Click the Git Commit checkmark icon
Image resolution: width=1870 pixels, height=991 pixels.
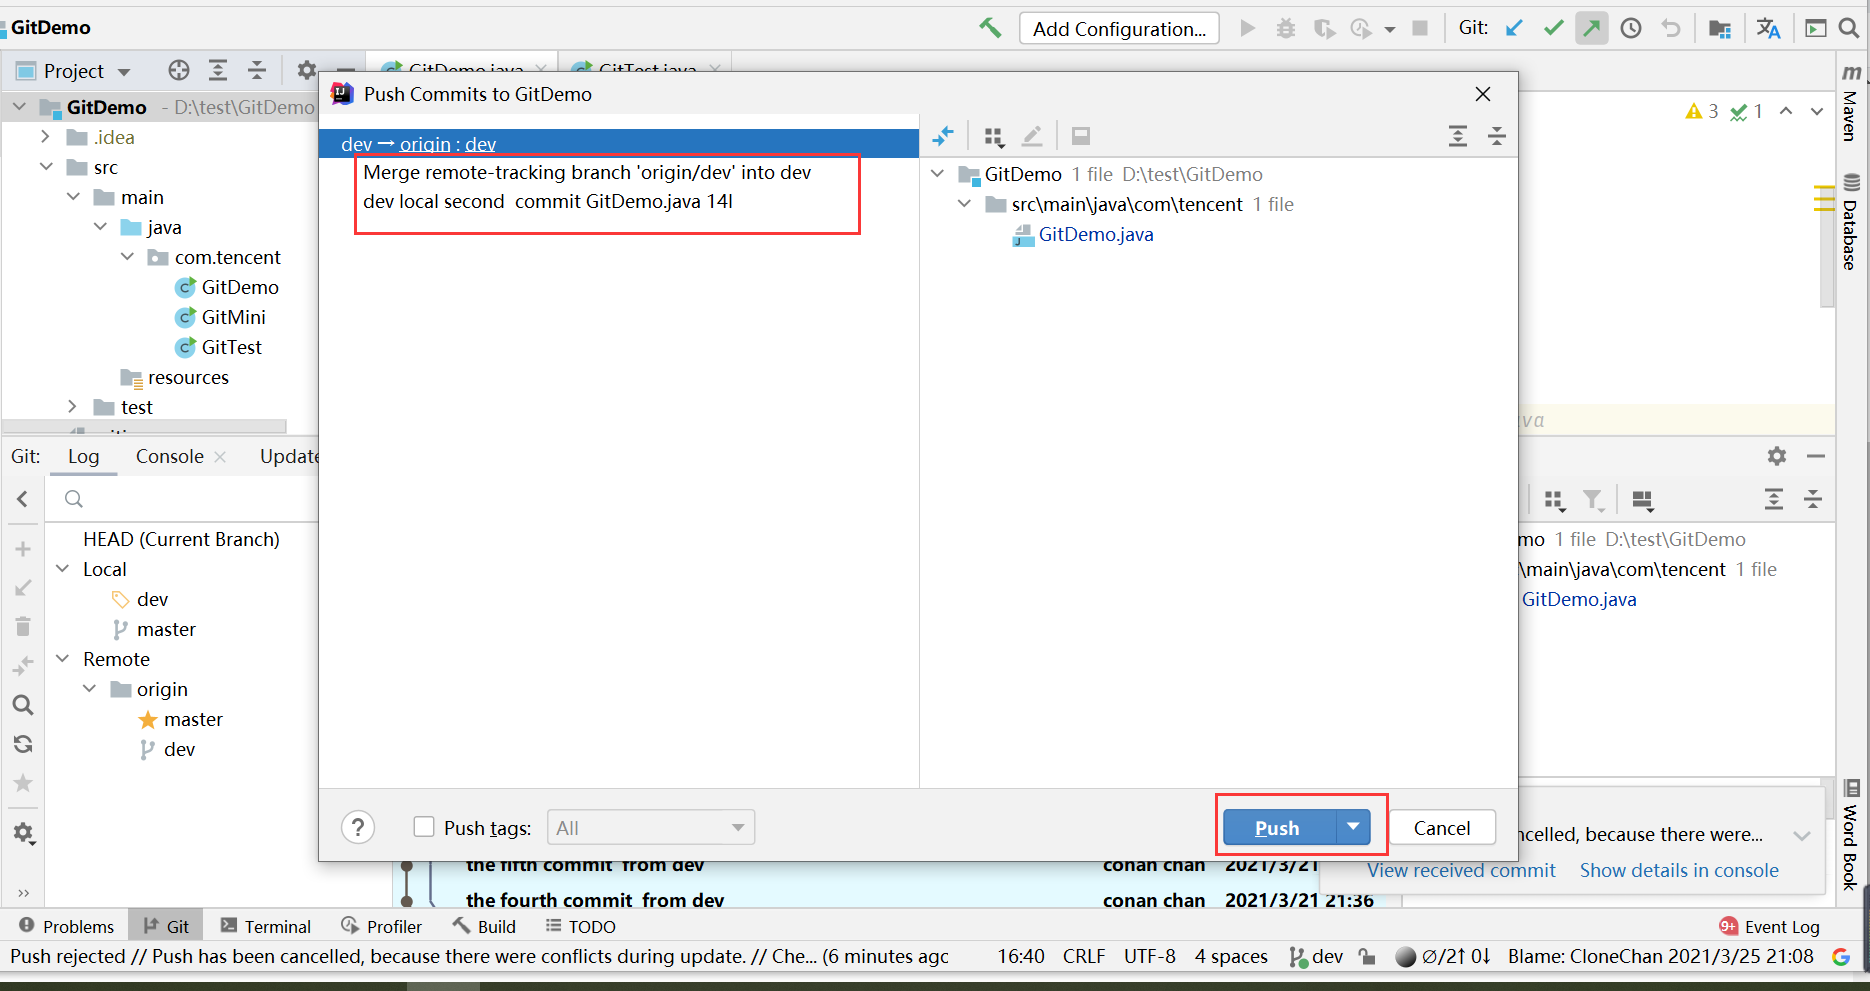click(1553, 28)
